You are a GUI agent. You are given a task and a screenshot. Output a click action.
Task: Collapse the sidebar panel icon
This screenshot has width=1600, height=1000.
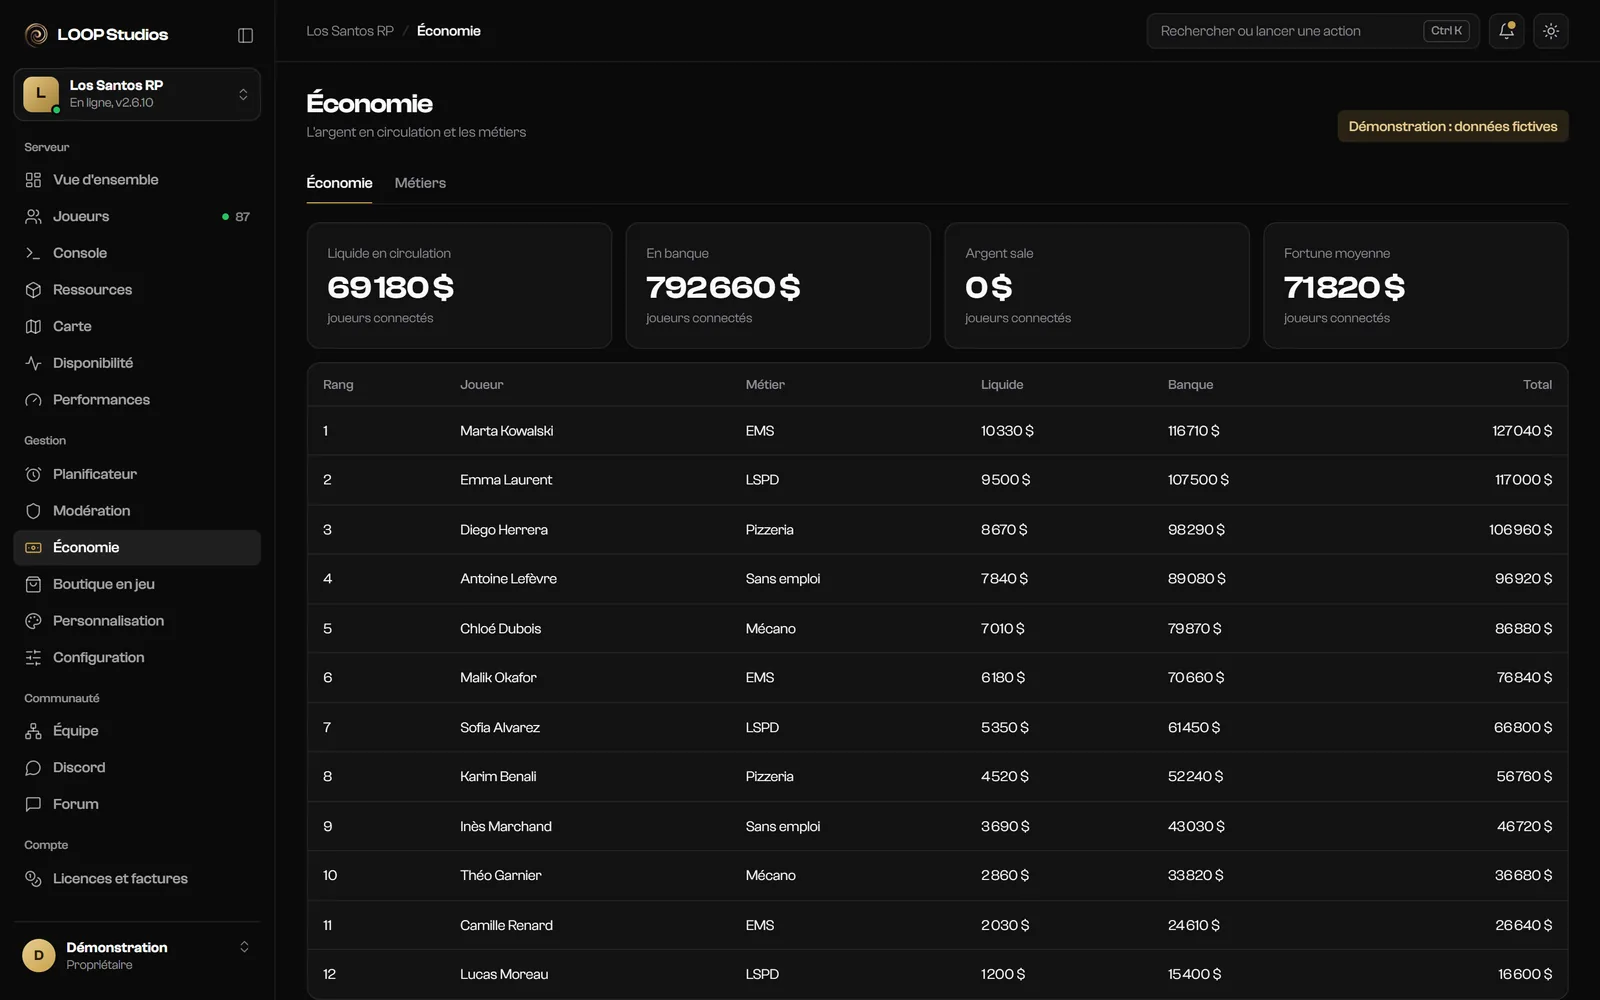(245, 35)
